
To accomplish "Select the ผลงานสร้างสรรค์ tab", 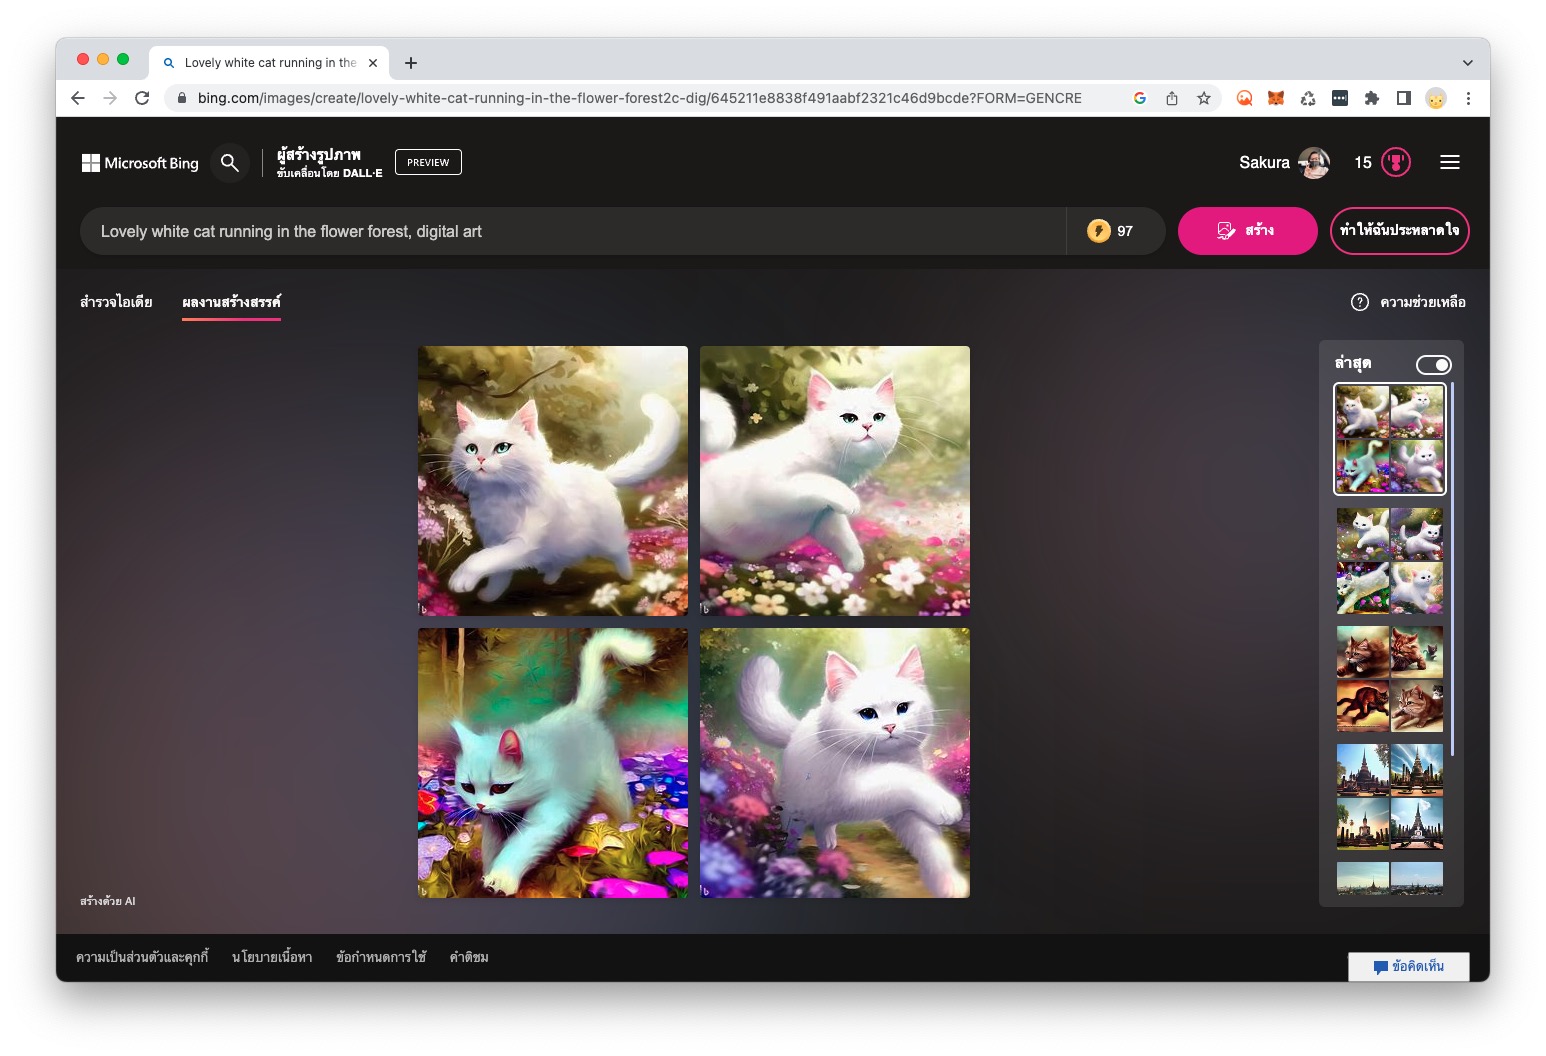I will pos(231,302).
